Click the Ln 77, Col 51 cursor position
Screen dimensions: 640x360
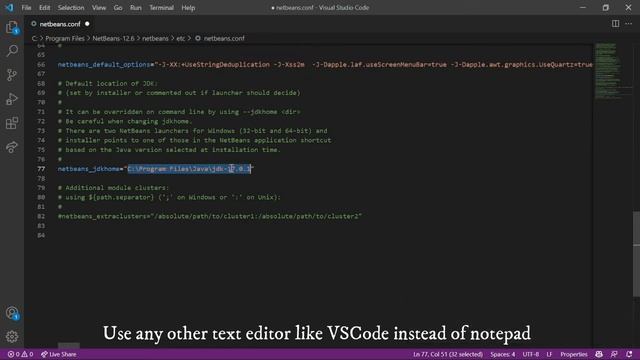(448, 354)
